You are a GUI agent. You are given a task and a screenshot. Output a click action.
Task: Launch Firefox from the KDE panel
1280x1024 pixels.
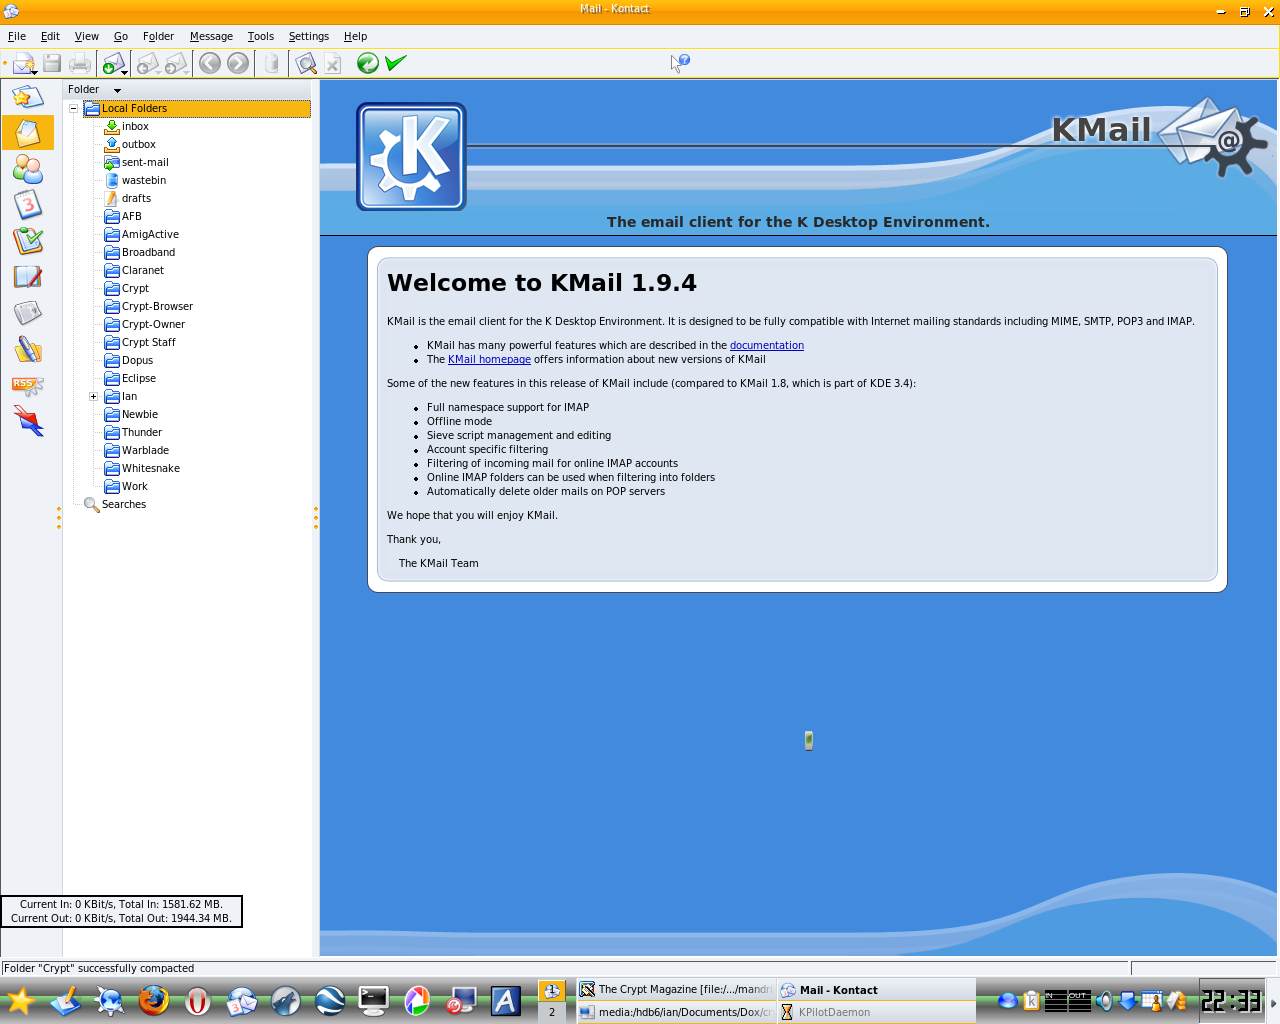(x=154, y=1000)
